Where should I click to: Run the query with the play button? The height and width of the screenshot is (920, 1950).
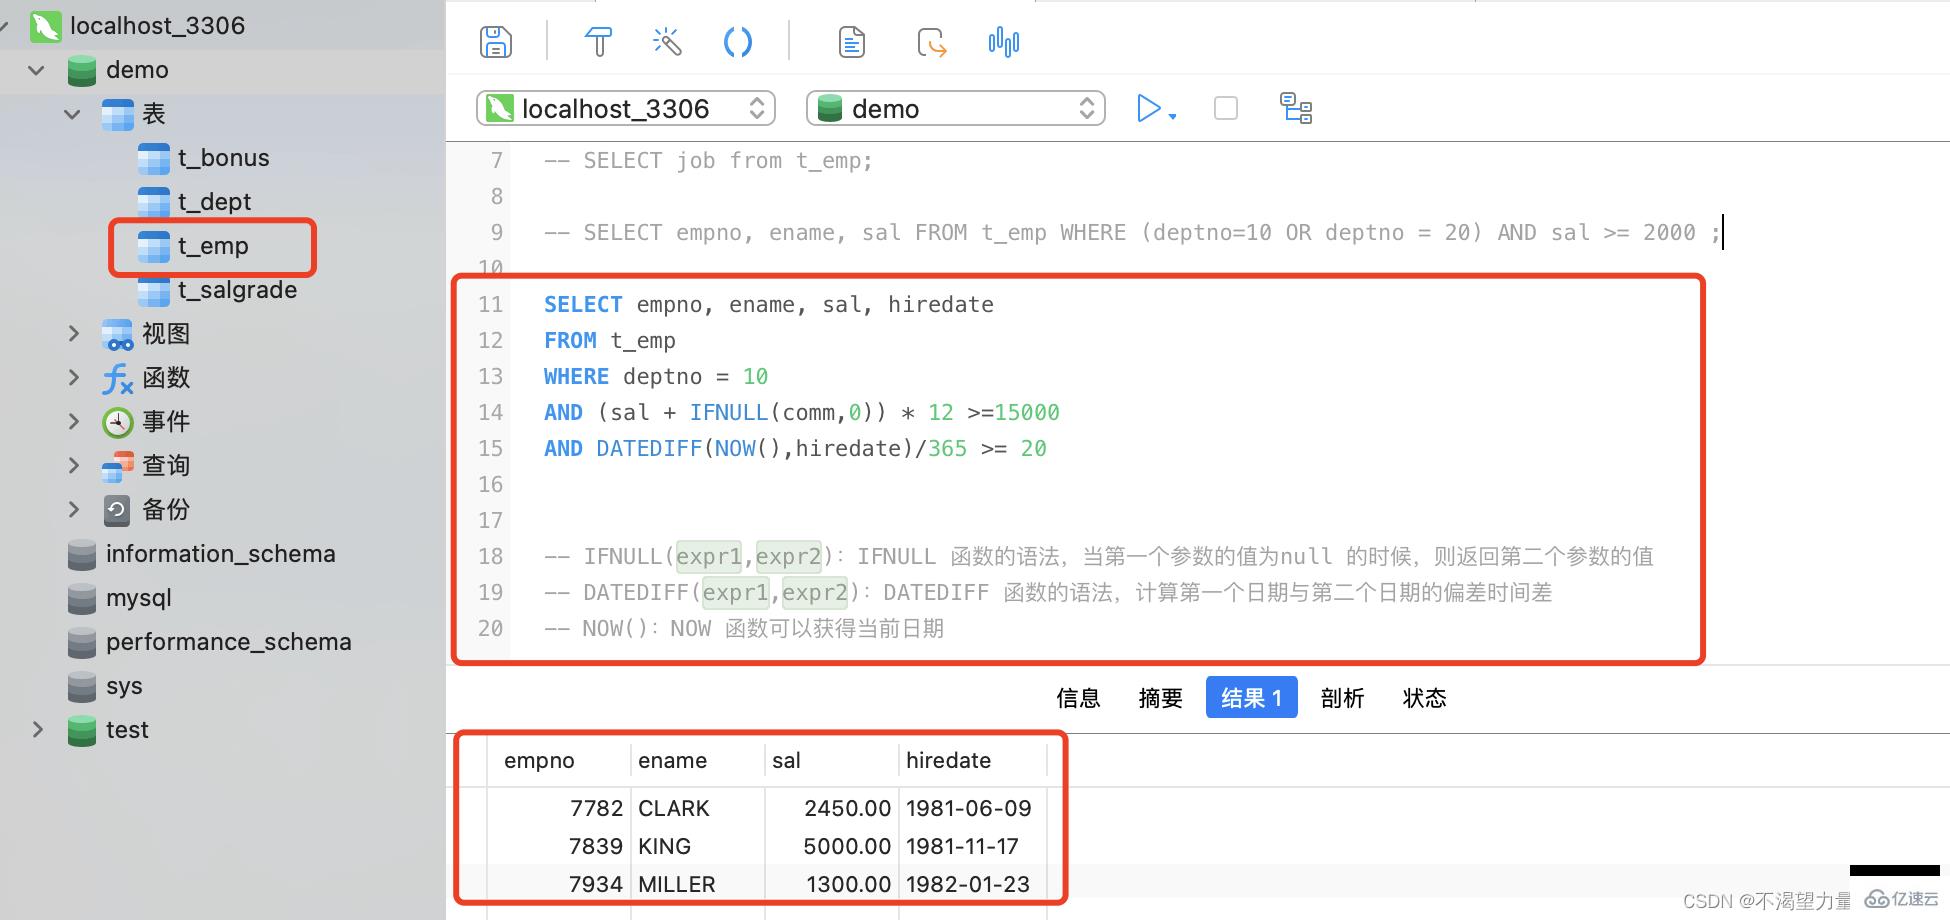1150,108
